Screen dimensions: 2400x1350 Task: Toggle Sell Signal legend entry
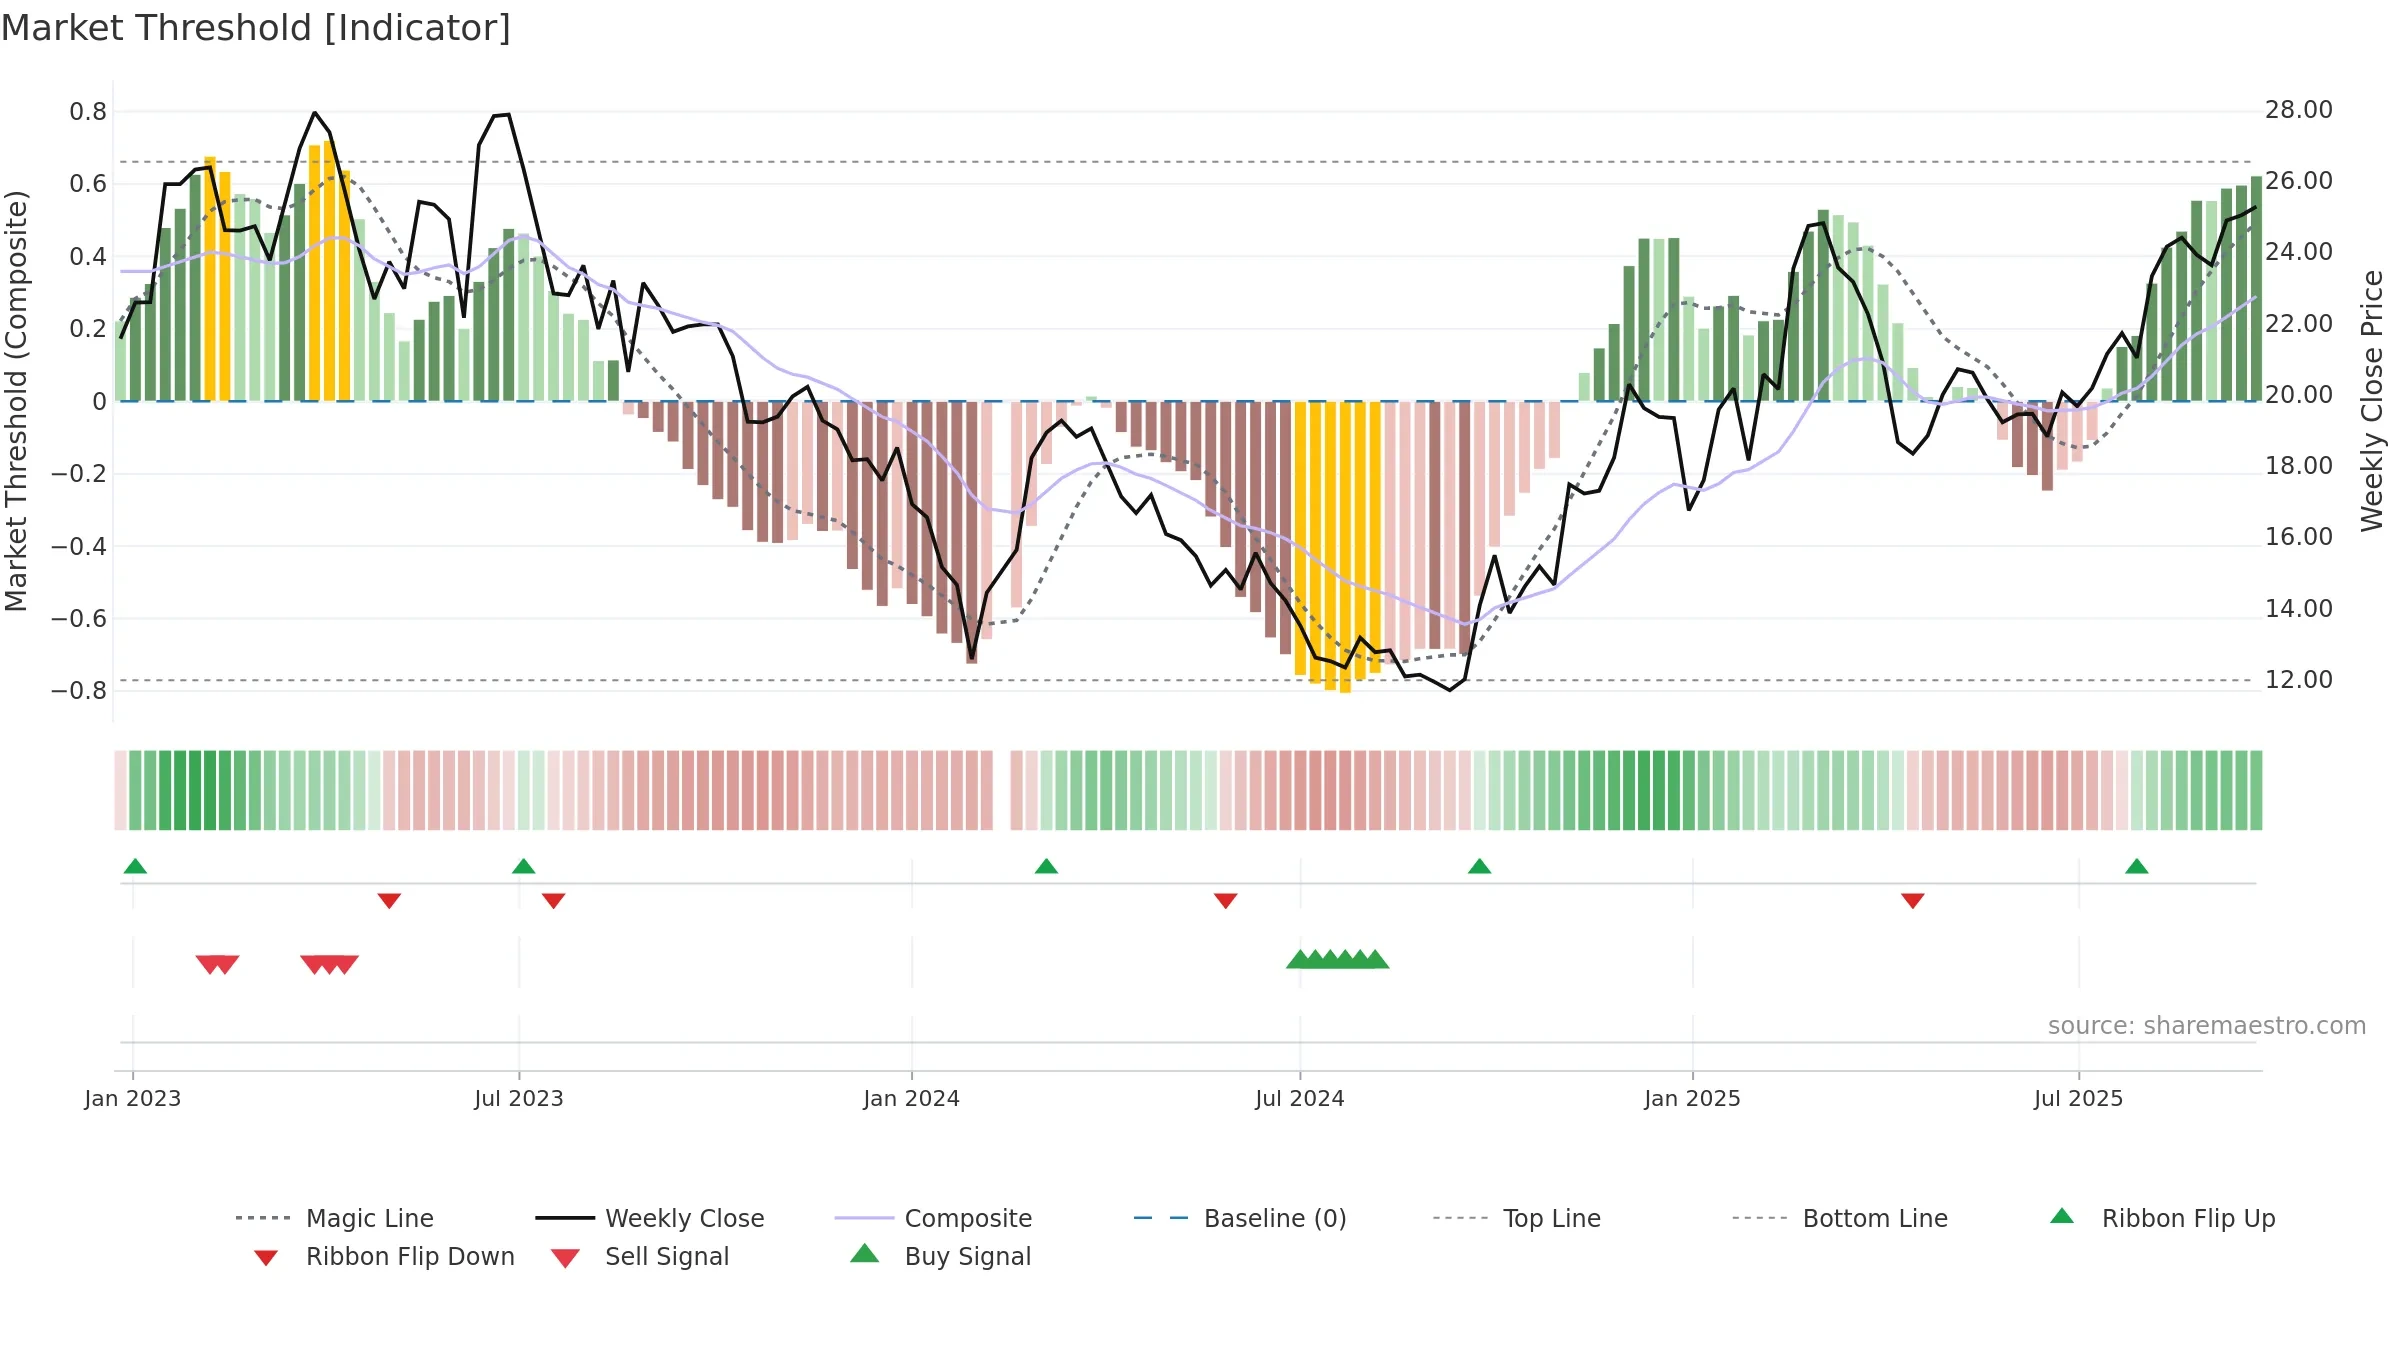point(640,1256)
